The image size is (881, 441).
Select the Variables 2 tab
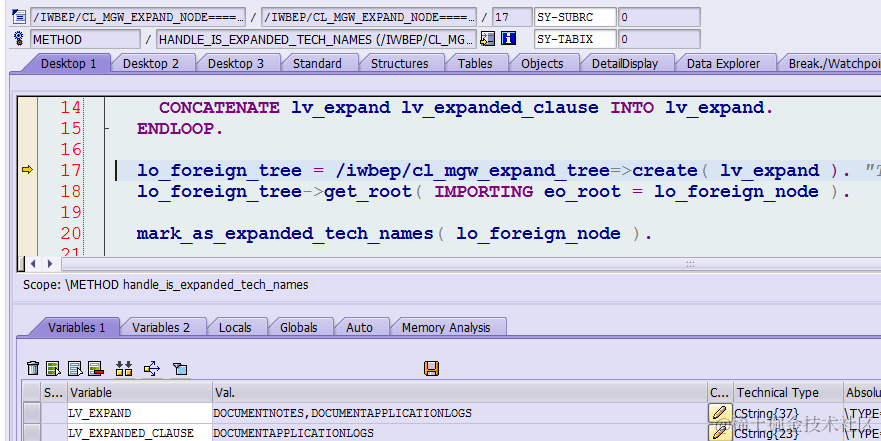coord(161,328)
